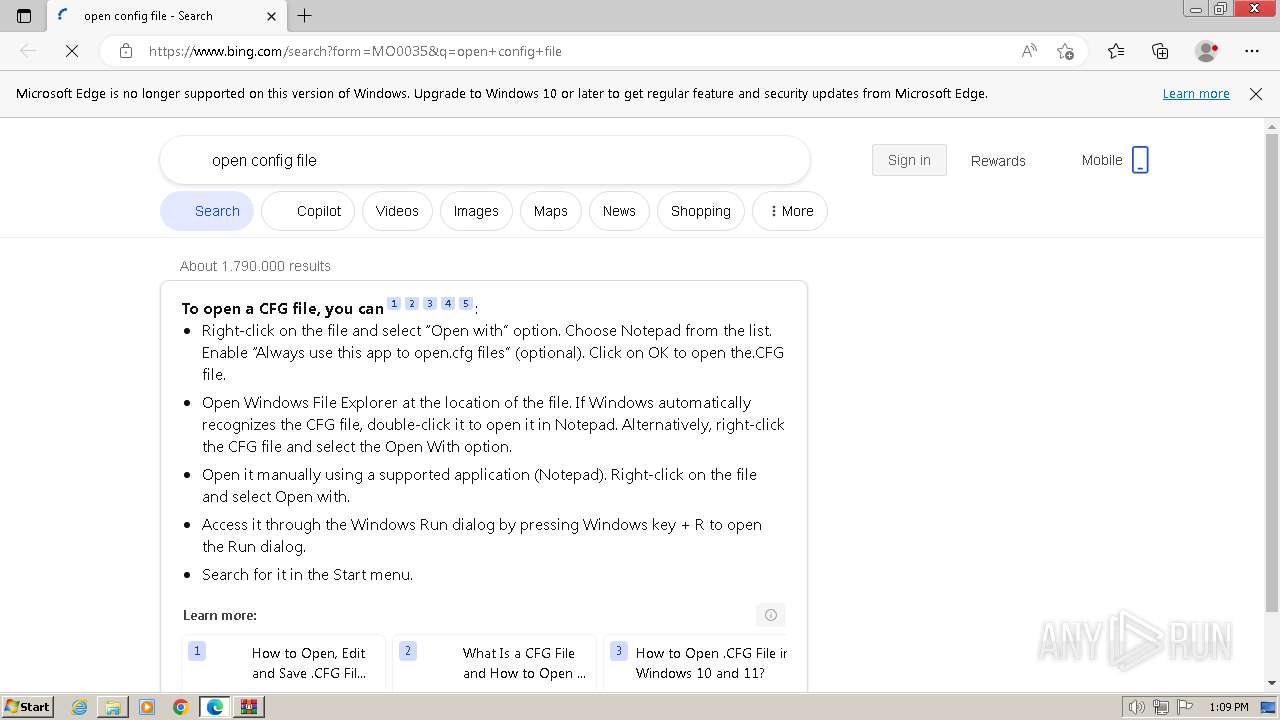Open the tab actions menu icon
1280x720 pixels.
click(x=24, y=15)
